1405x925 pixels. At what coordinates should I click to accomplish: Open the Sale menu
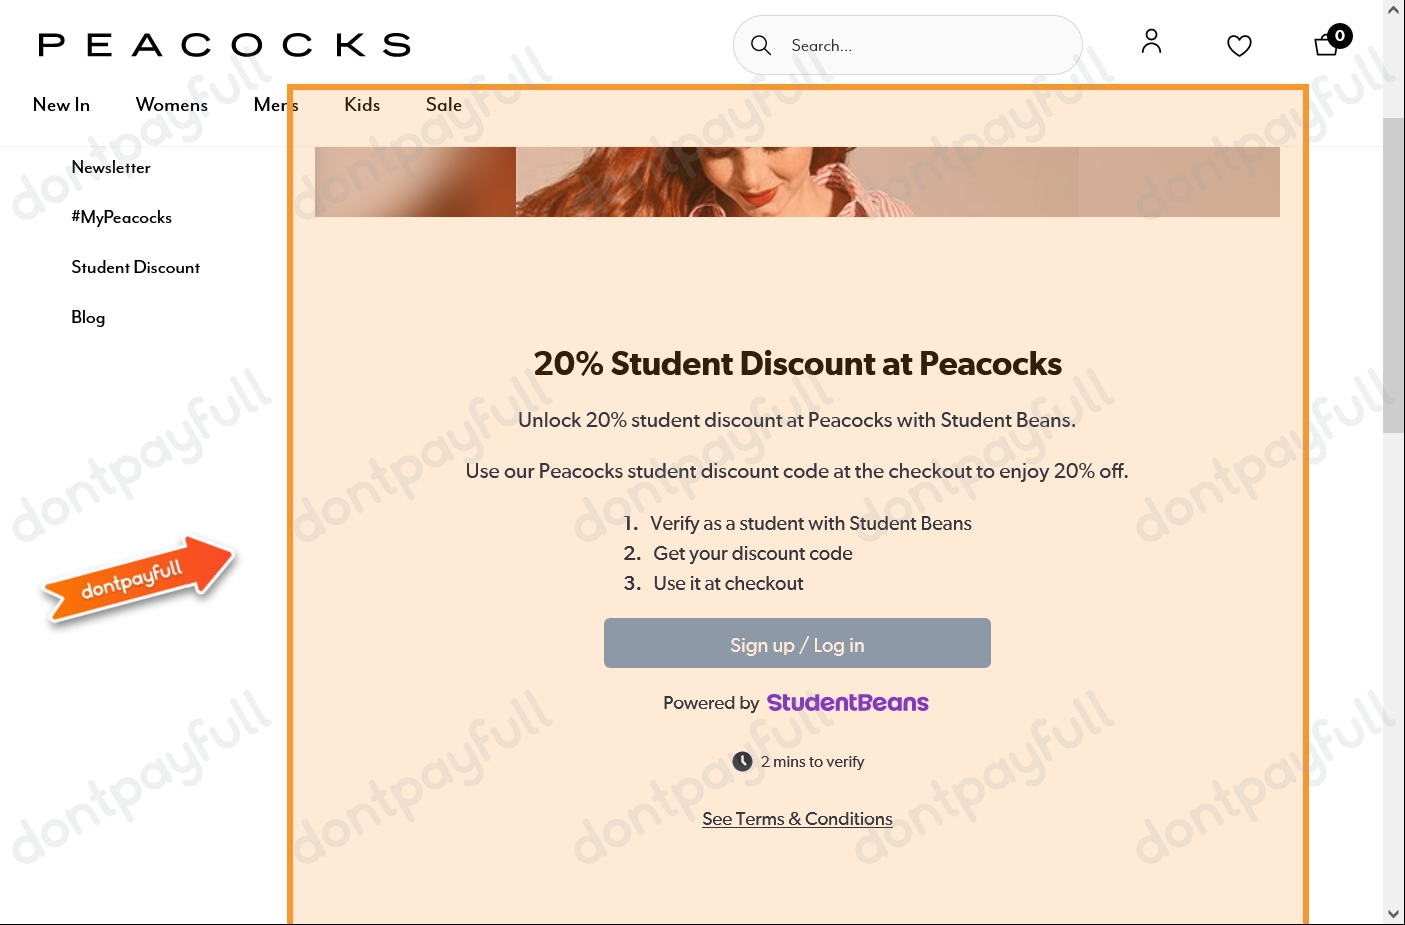[444, 105]
